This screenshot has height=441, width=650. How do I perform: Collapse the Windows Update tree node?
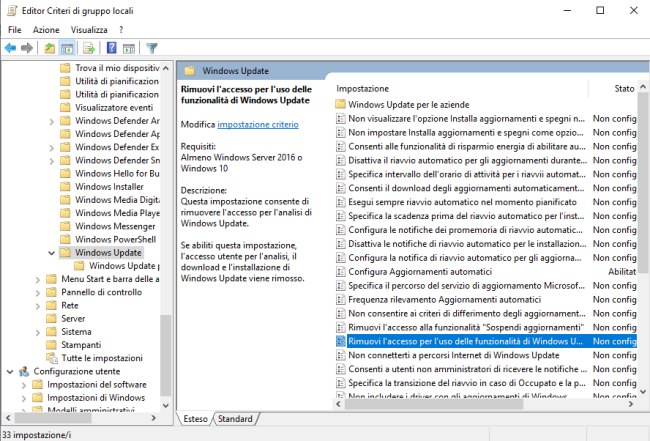[51, 252]
